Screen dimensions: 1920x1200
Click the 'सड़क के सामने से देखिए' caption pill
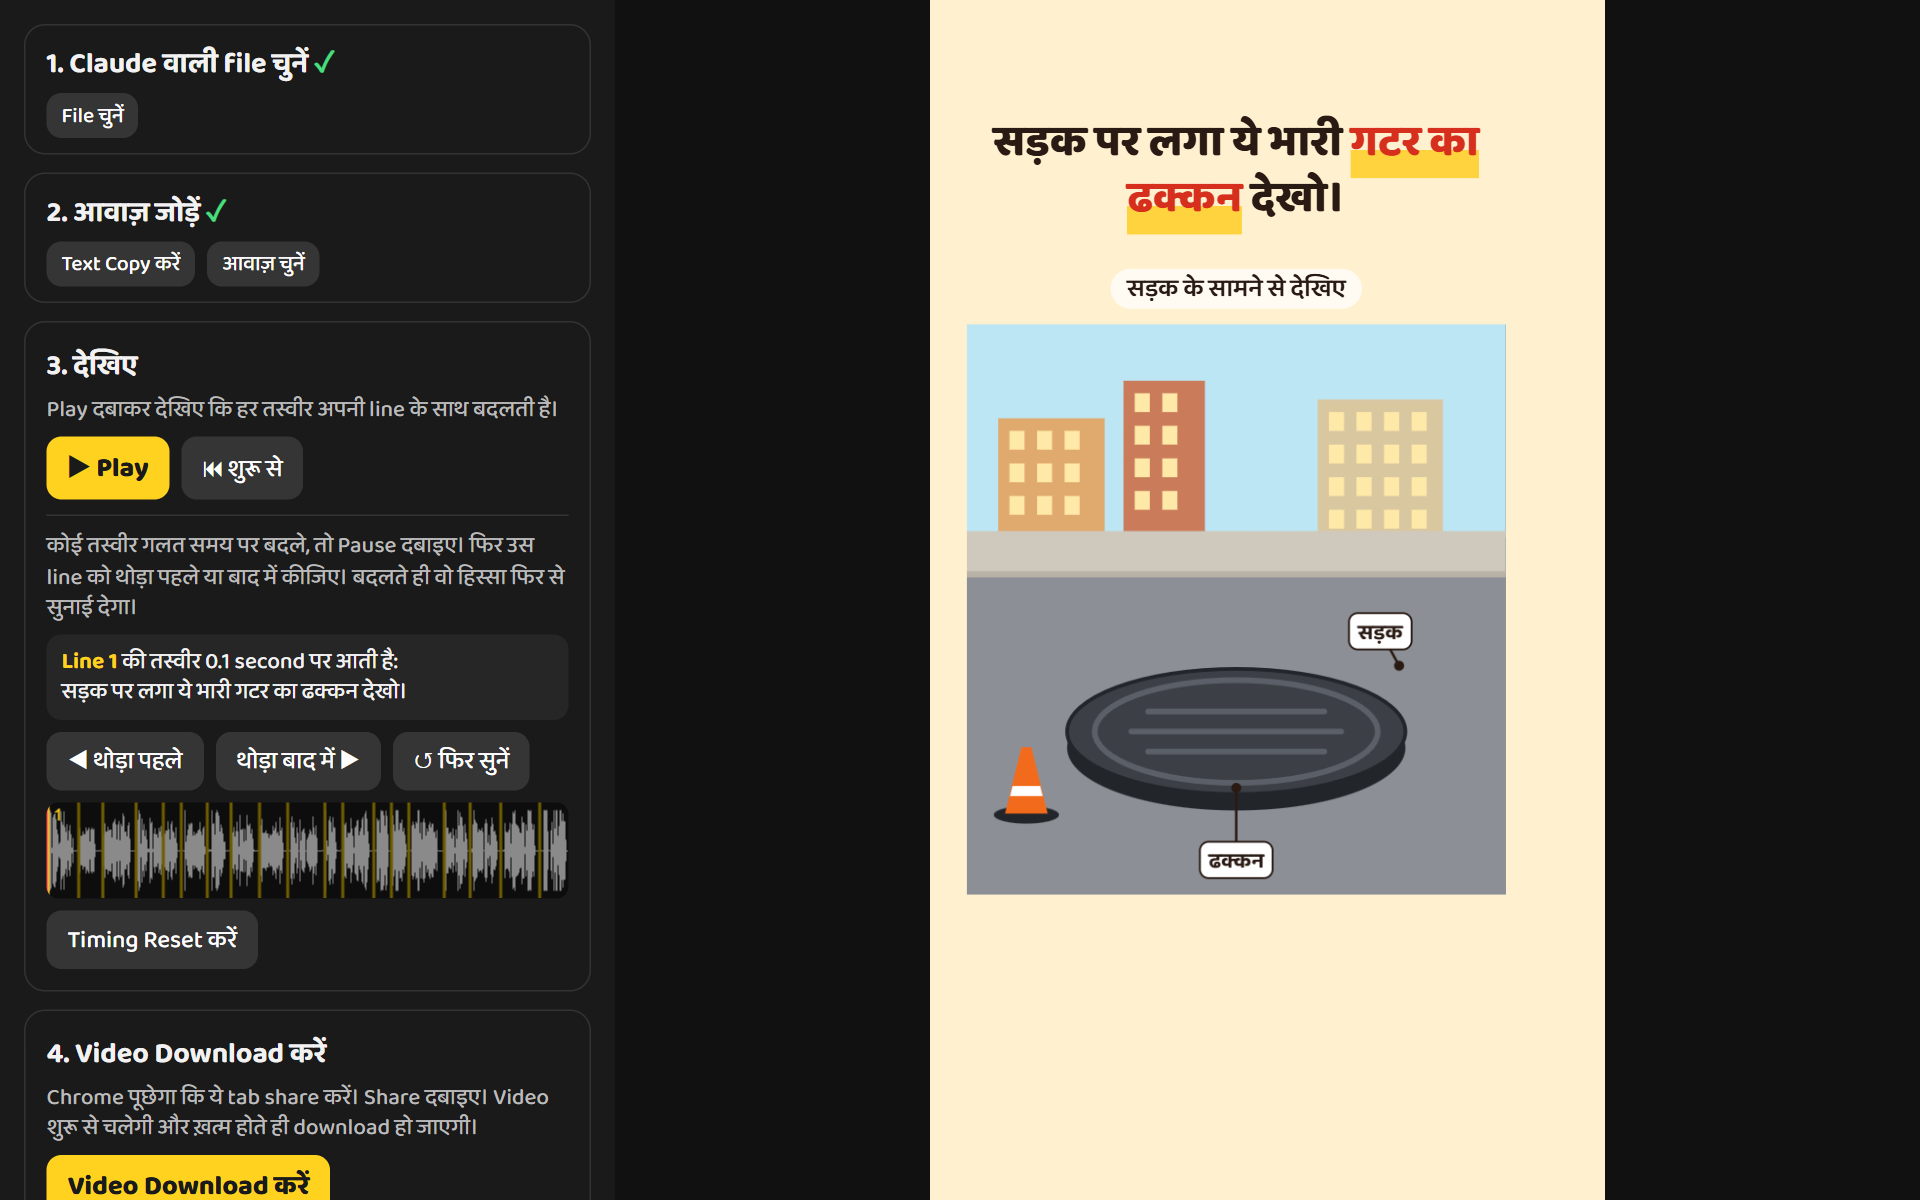click(1236, 289)
